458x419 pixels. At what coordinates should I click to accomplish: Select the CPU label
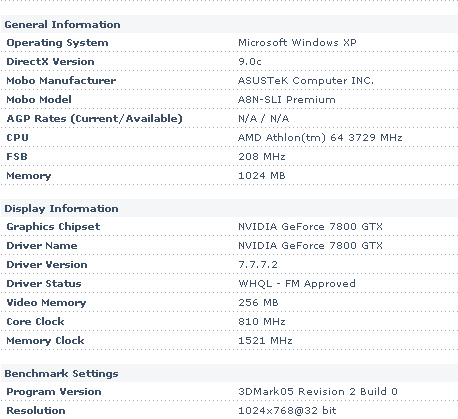point(18,138)
